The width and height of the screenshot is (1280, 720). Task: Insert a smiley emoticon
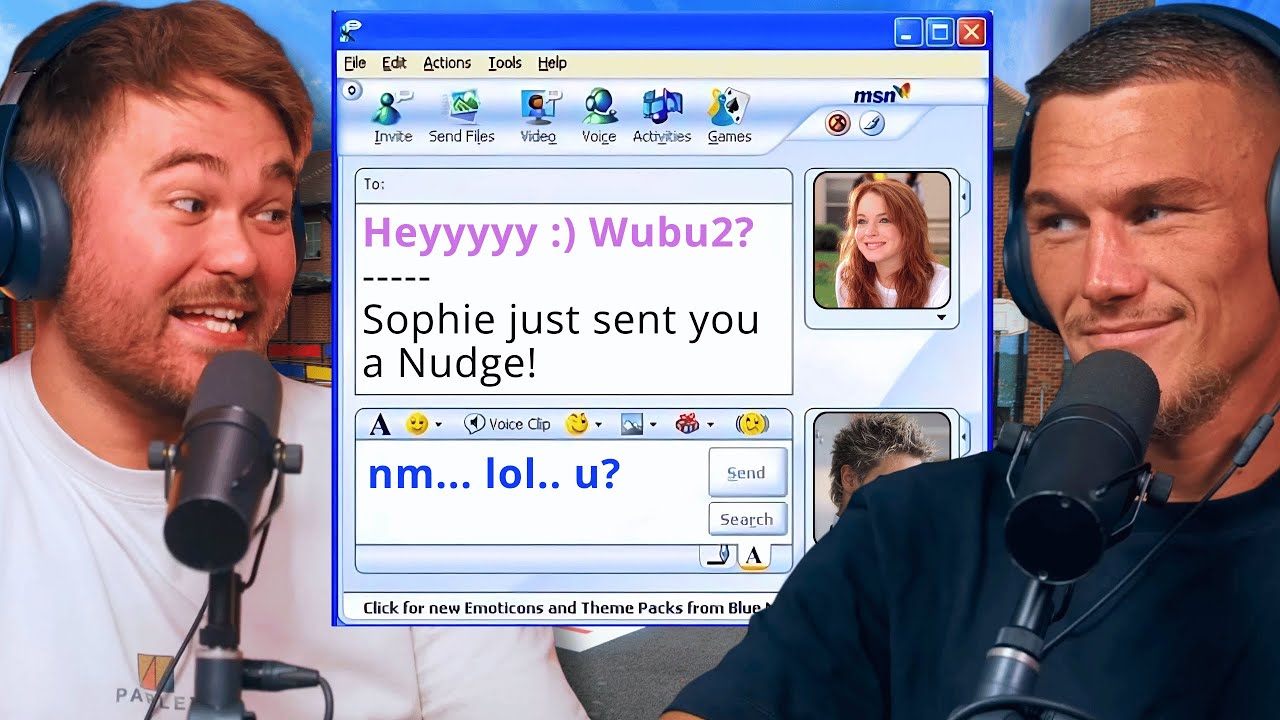(x=416, y=424)
